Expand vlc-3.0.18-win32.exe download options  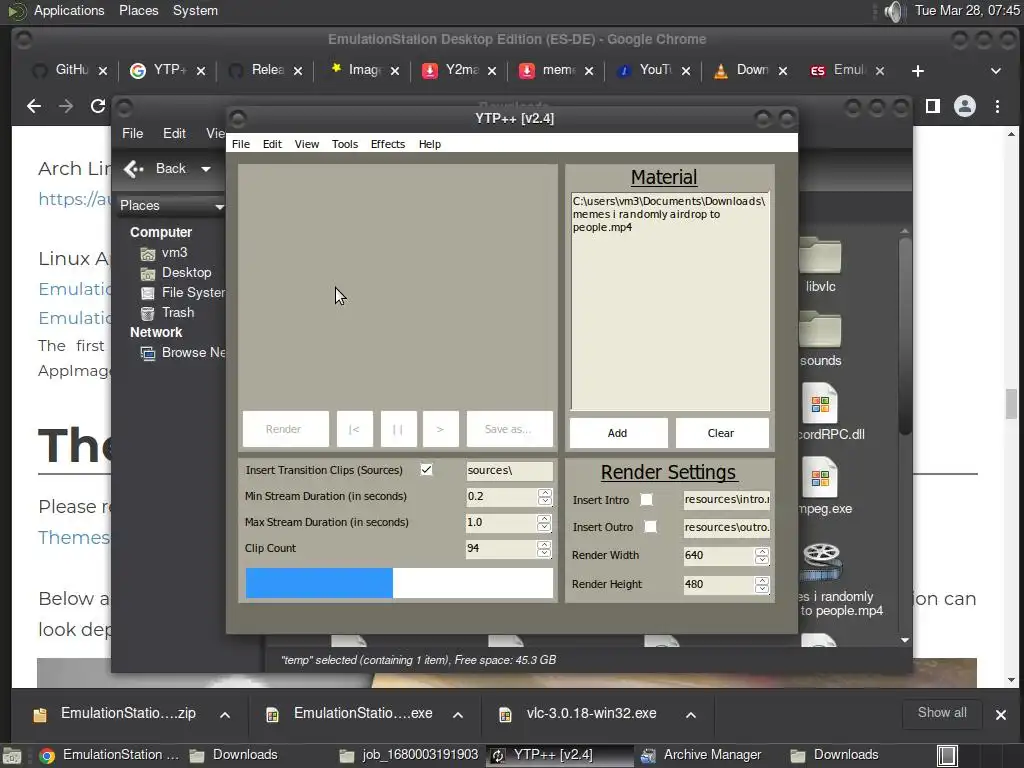690,715
